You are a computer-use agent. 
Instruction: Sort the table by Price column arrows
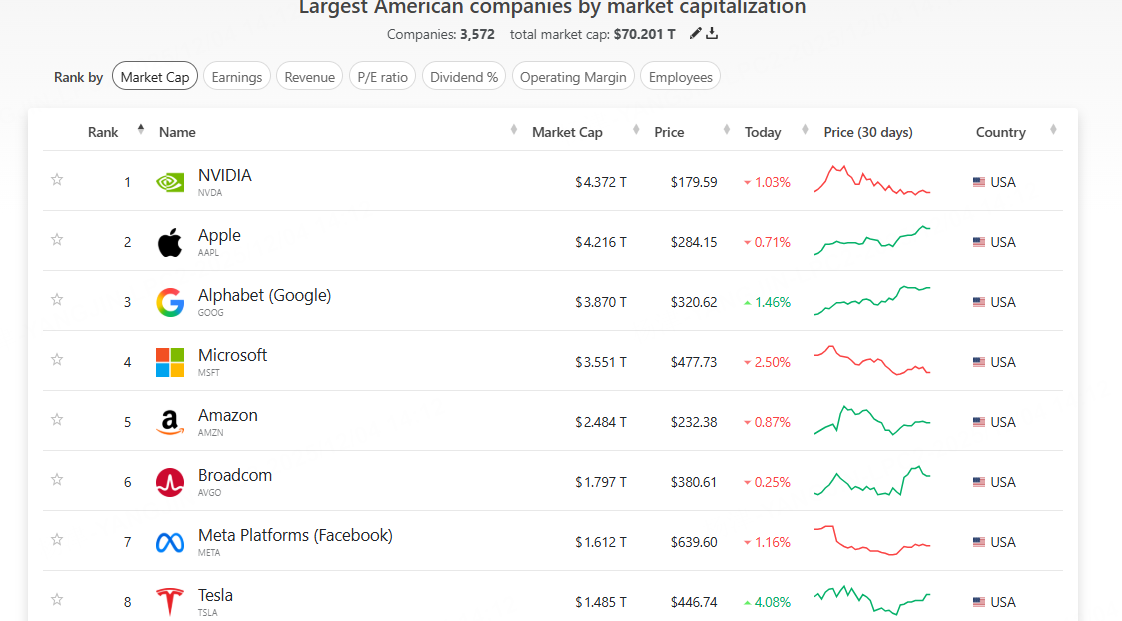(x=726, y=131)
